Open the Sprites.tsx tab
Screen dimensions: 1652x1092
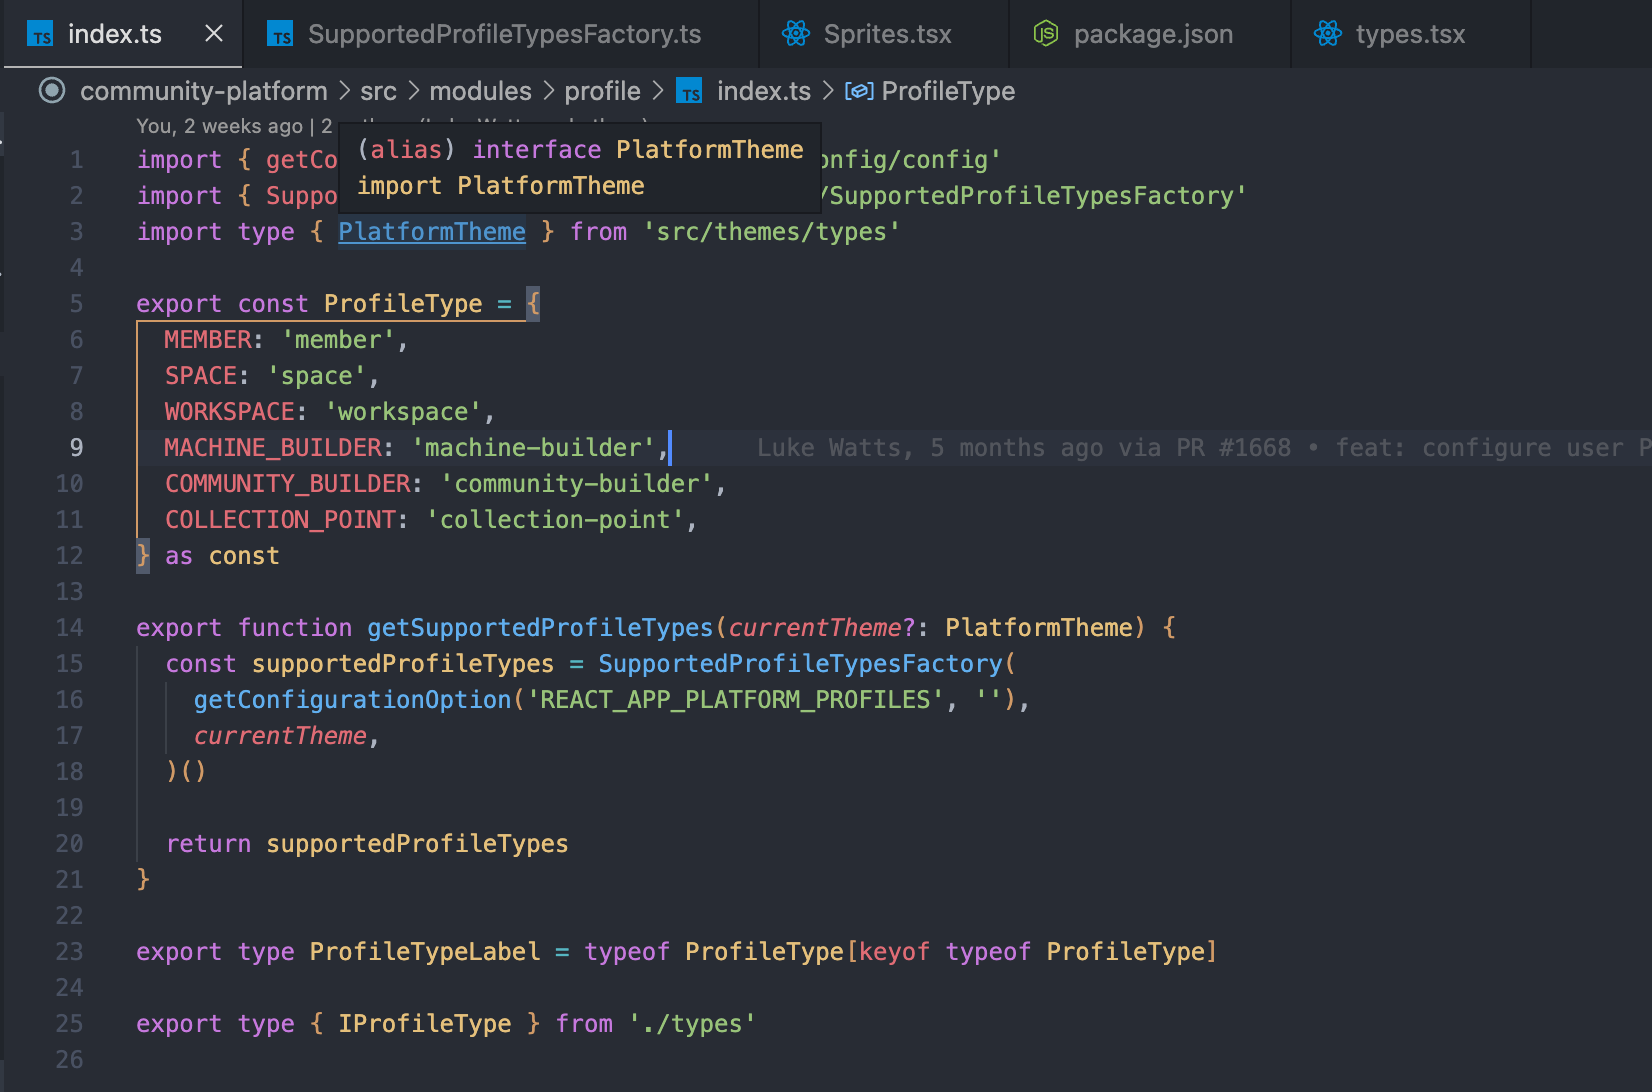click(x=885, y=34)
